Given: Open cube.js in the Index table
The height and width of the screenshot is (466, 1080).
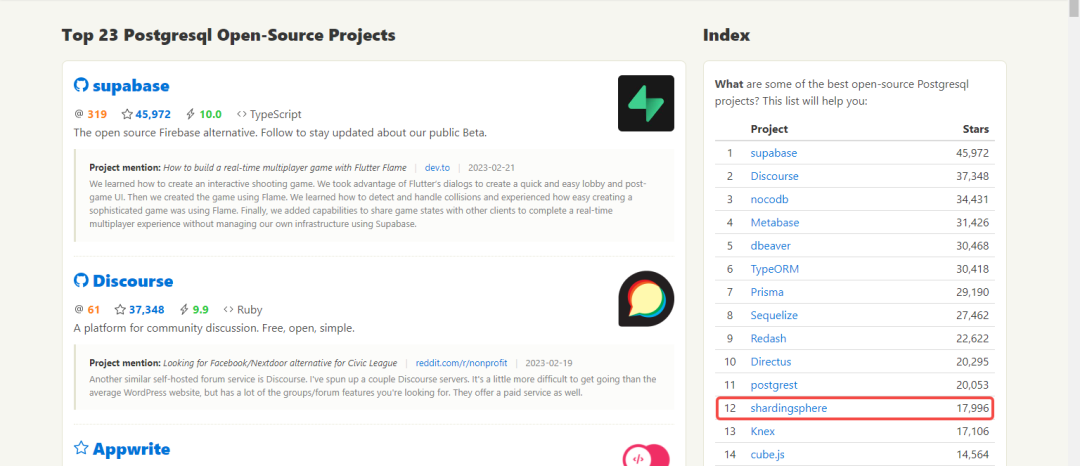Looking at the screenshot, I should point(767,454).
